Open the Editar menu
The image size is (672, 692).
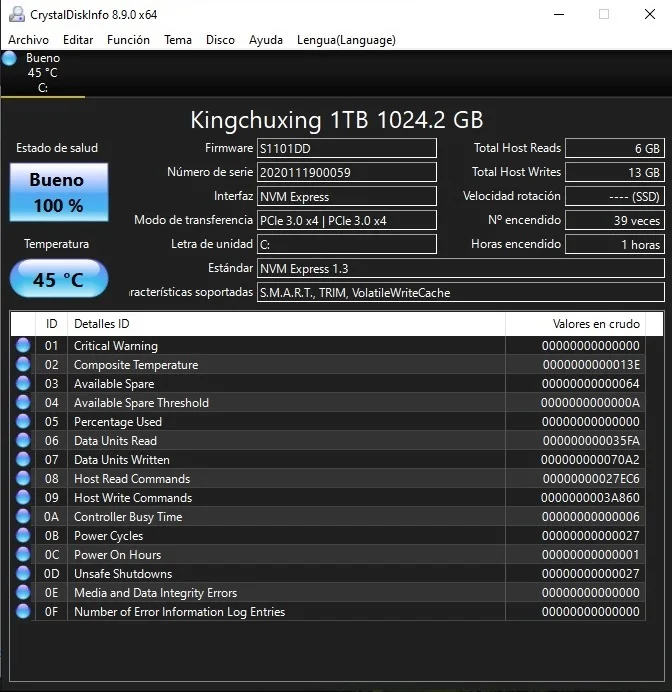78,40
